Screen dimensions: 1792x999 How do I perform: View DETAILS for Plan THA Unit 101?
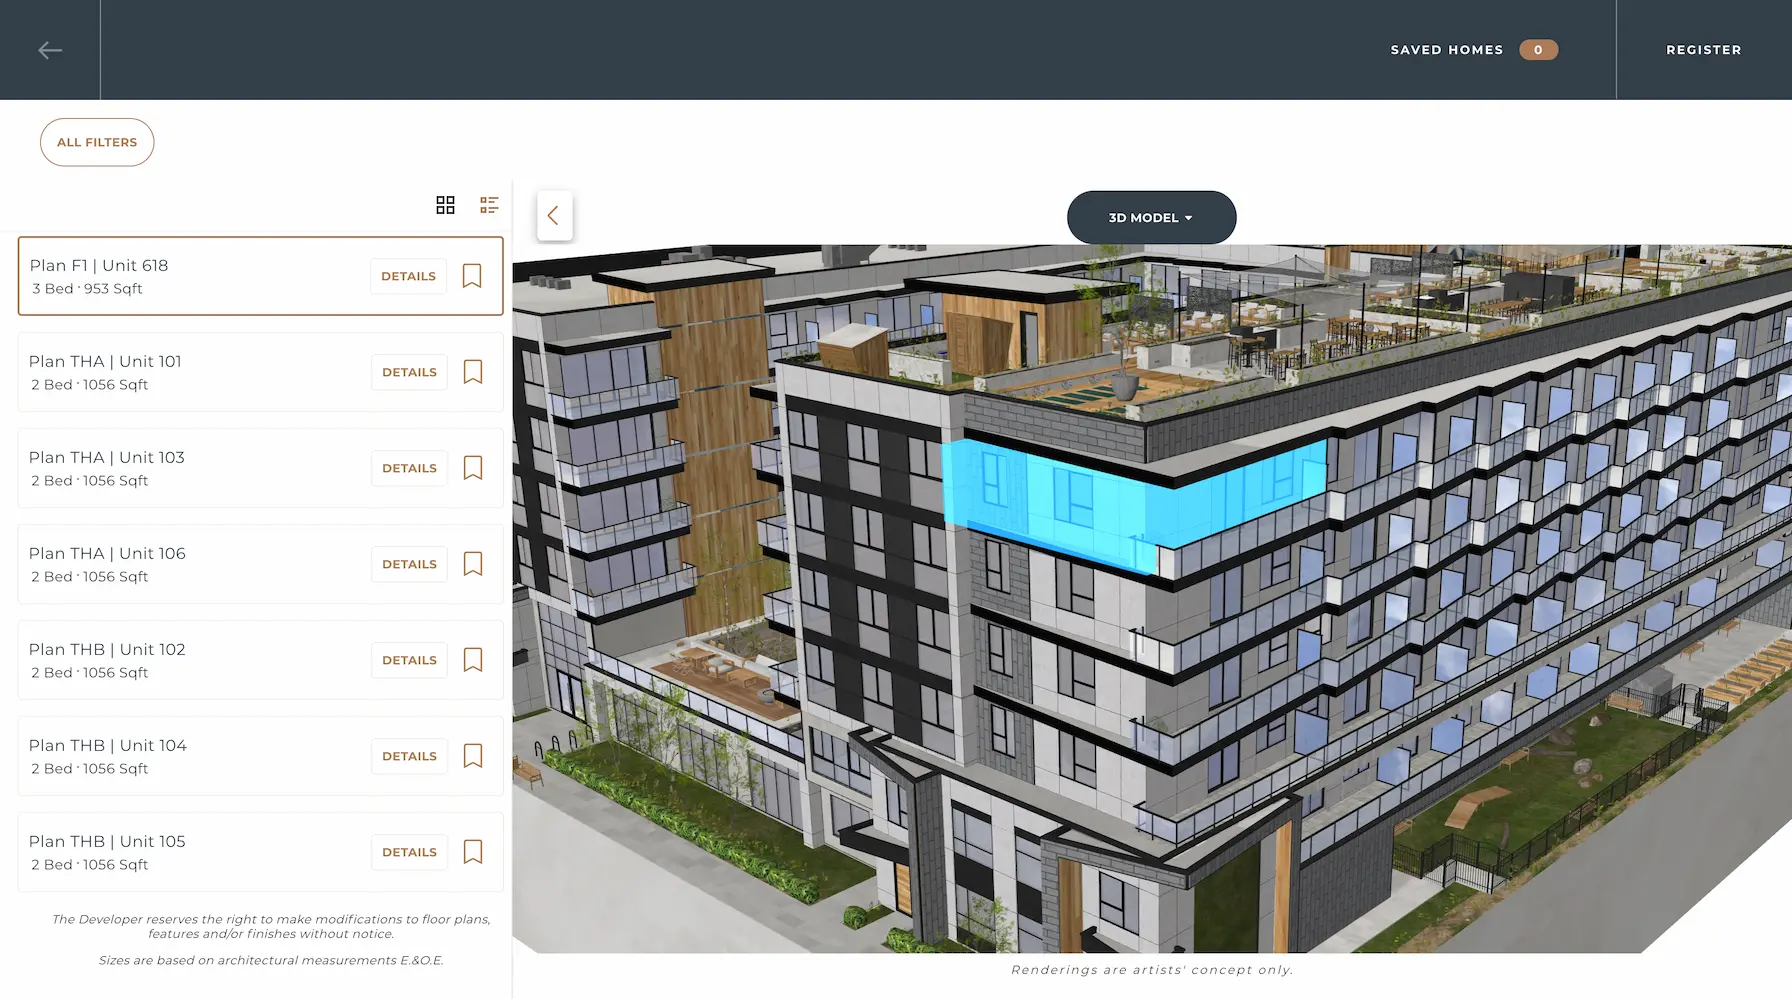point(409,371)
